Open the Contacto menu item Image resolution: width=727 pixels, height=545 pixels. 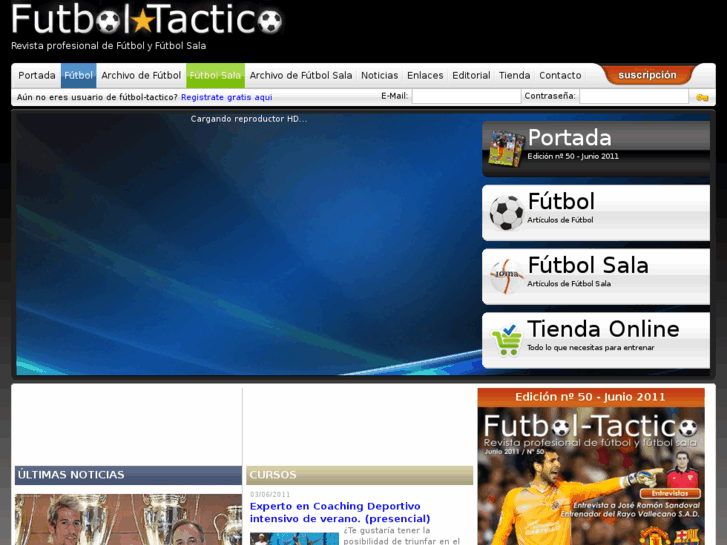pyautogui.click(x=560, y=75)
